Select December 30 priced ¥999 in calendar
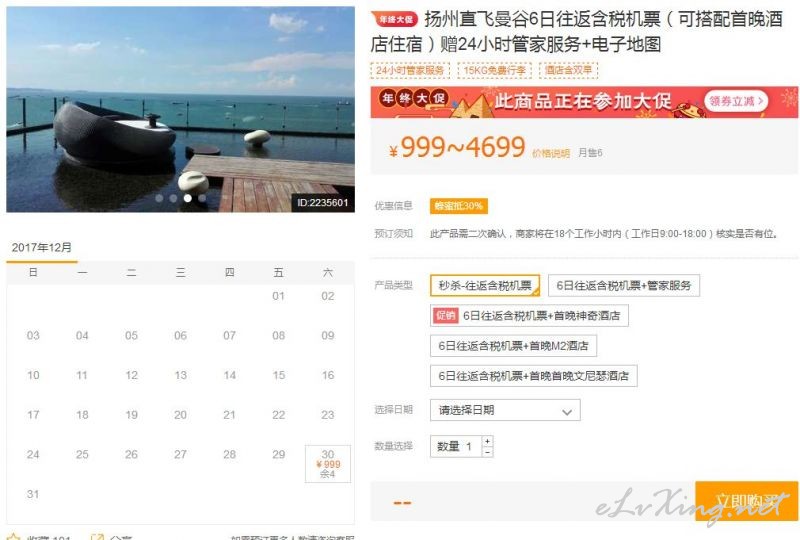The width and height of the screenshot is (800, 540). tap(328, 463)
